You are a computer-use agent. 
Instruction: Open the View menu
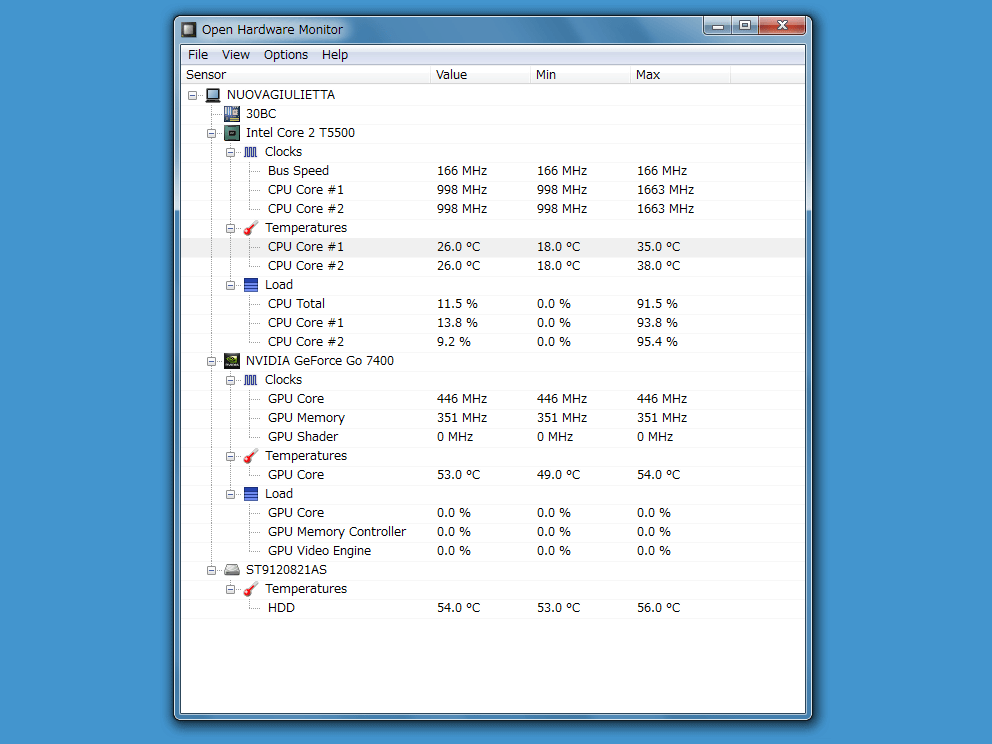coord(235,55)
